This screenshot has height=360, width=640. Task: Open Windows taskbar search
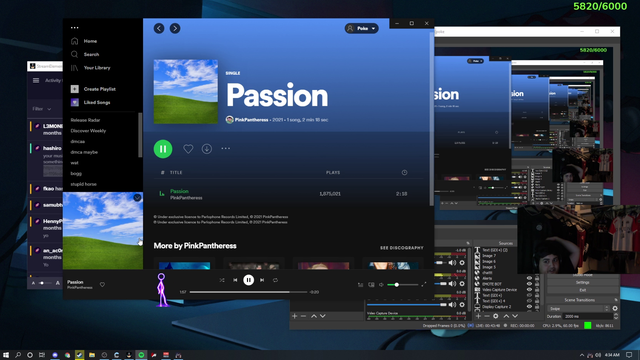tap(18, 355)
